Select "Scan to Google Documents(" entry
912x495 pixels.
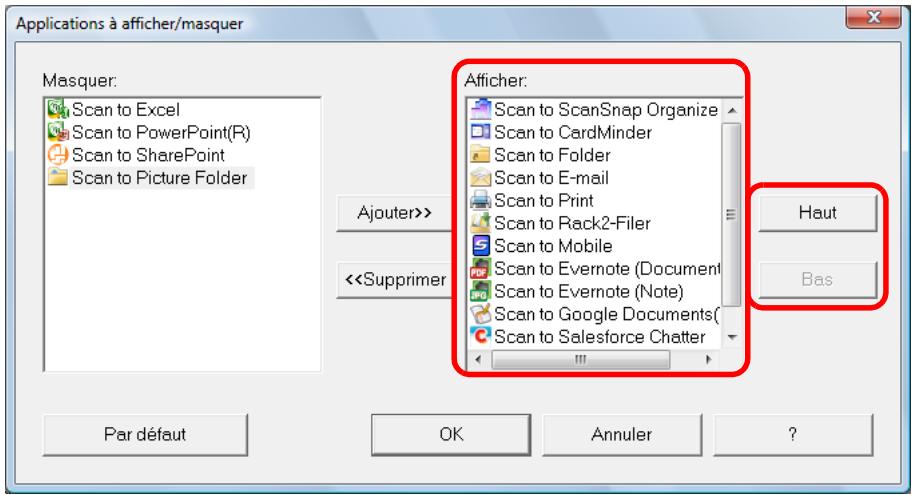[x=607, y=314]
